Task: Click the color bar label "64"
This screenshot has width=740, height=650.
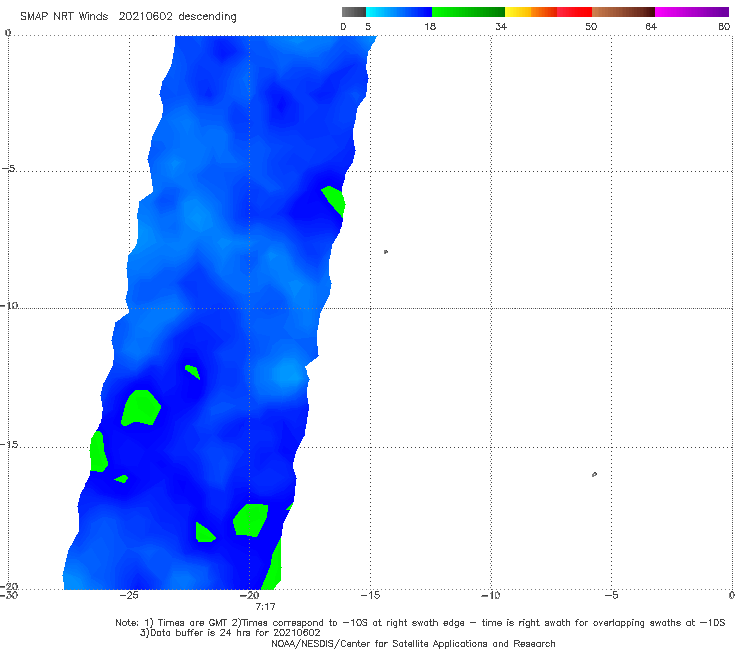Action: point(651,26)
